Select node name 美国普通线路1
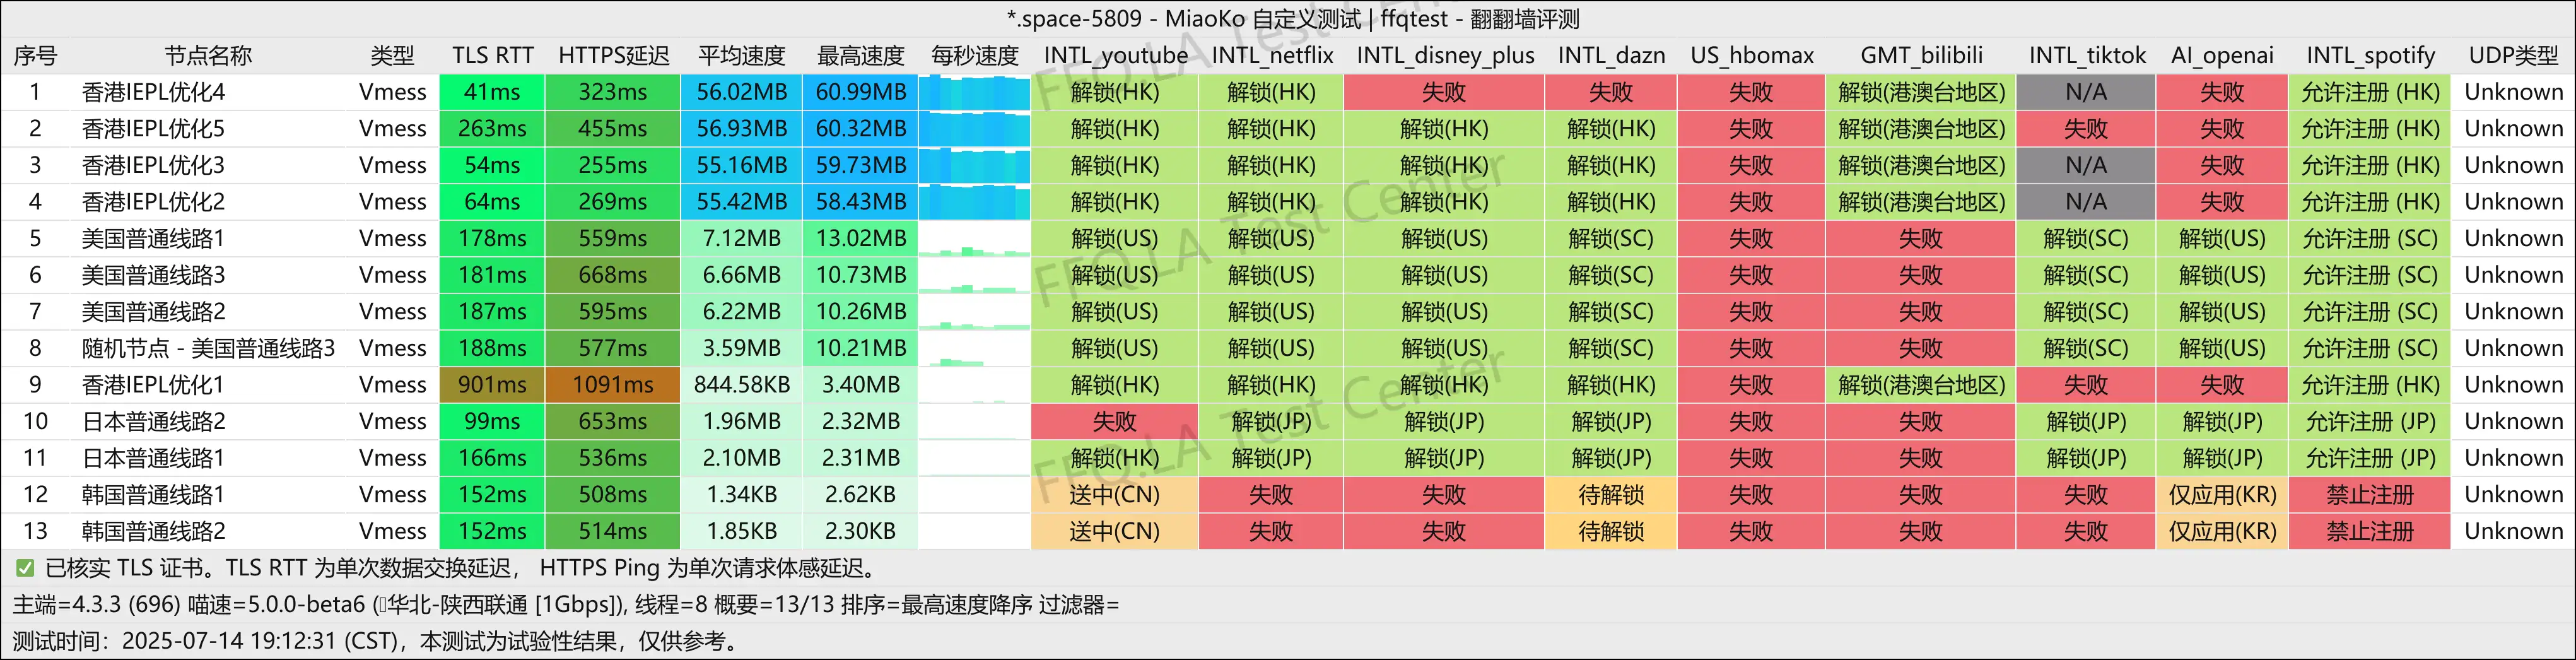This screenshot has height=660, width=2576. [x=153, y=238]
